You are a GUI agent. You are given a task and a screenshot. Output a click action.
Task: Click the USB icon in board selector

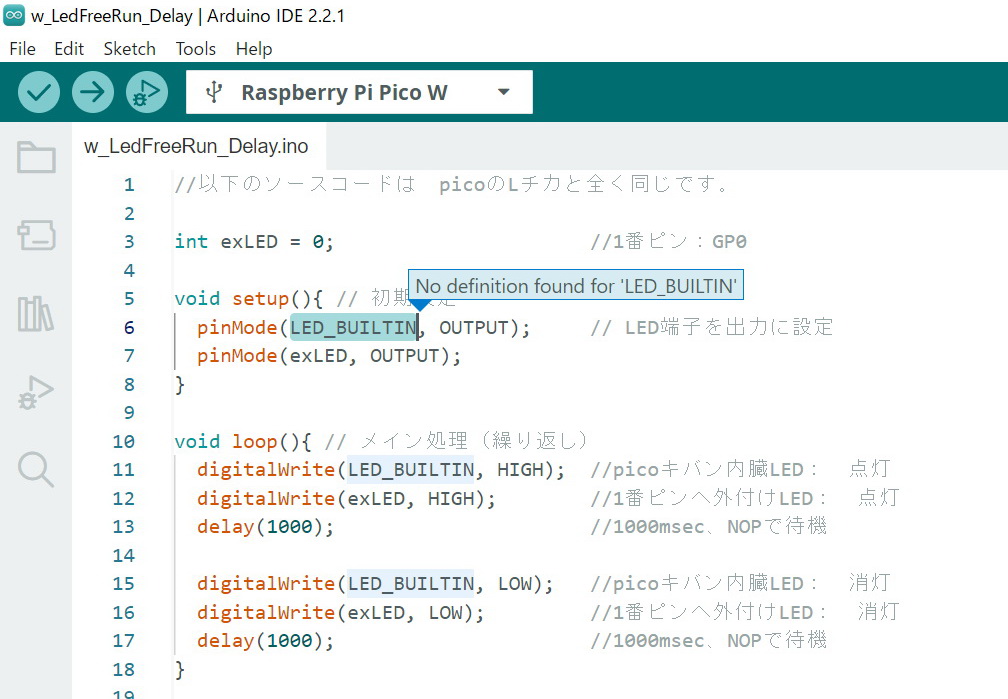tap(214, 92)
